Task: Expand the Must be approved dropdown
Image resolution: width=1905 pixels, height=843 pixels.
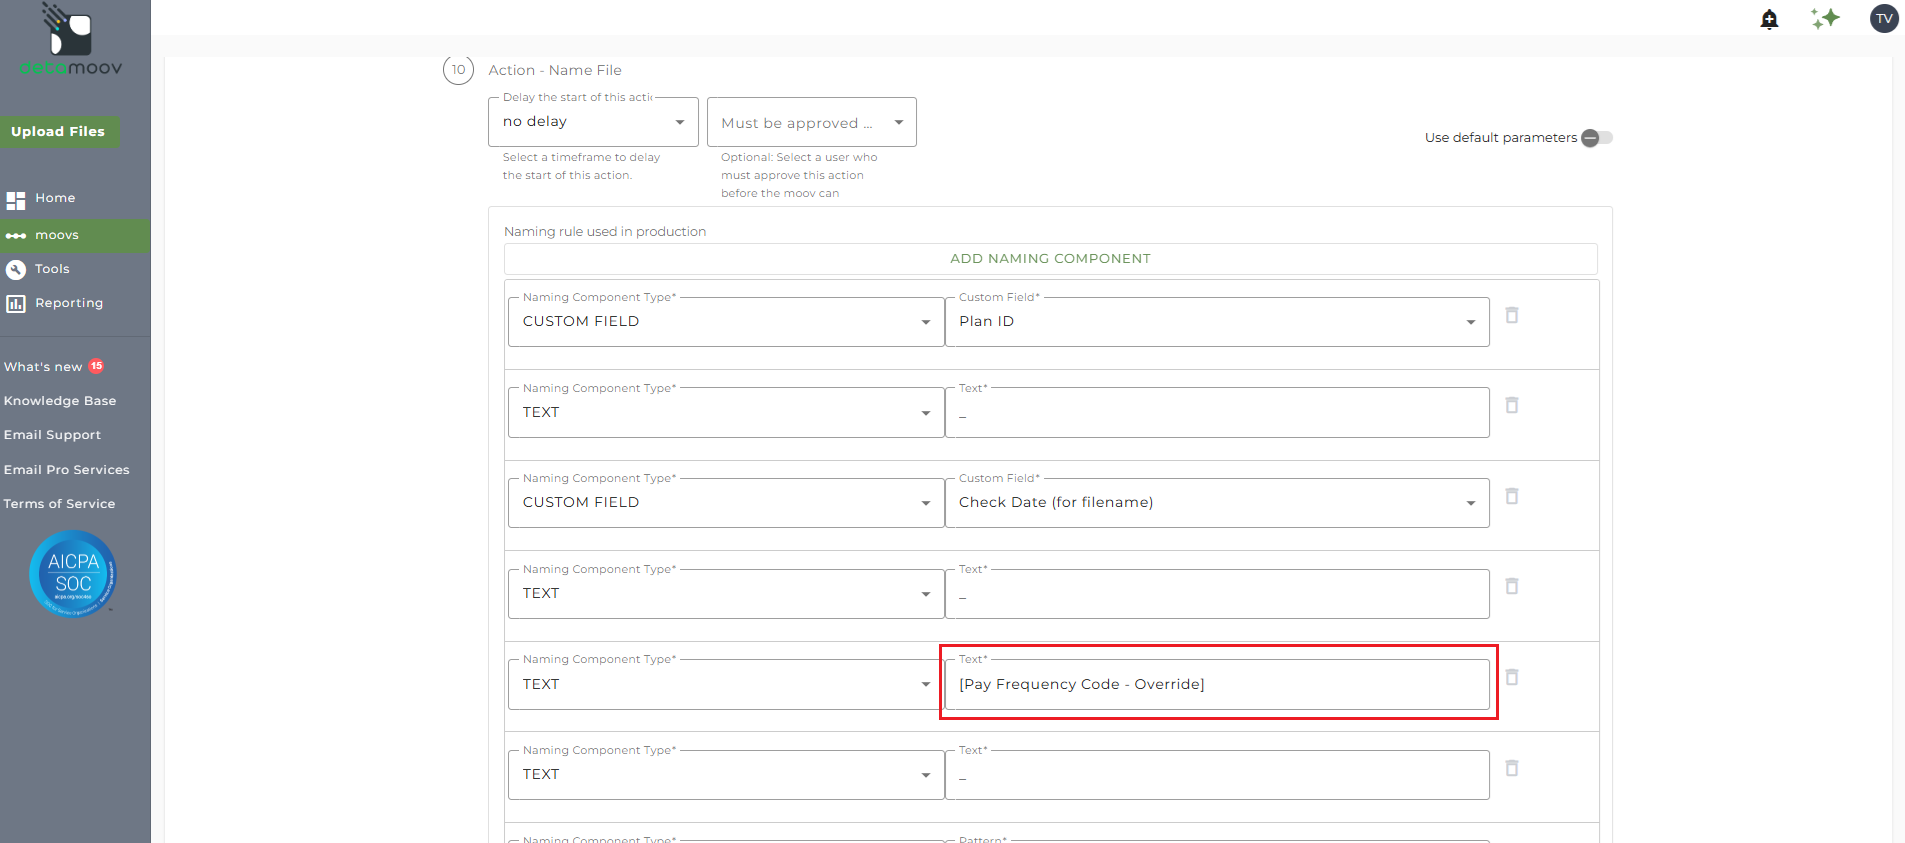Action: (811, 123)
